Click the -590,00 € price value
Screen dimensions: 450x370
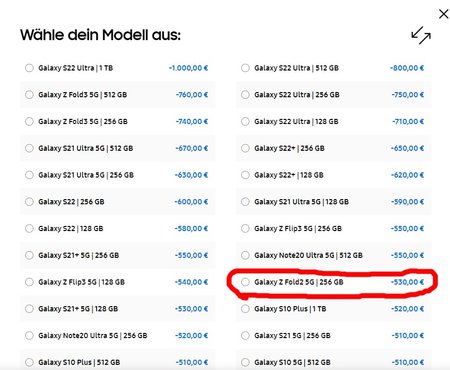[408, 202]
